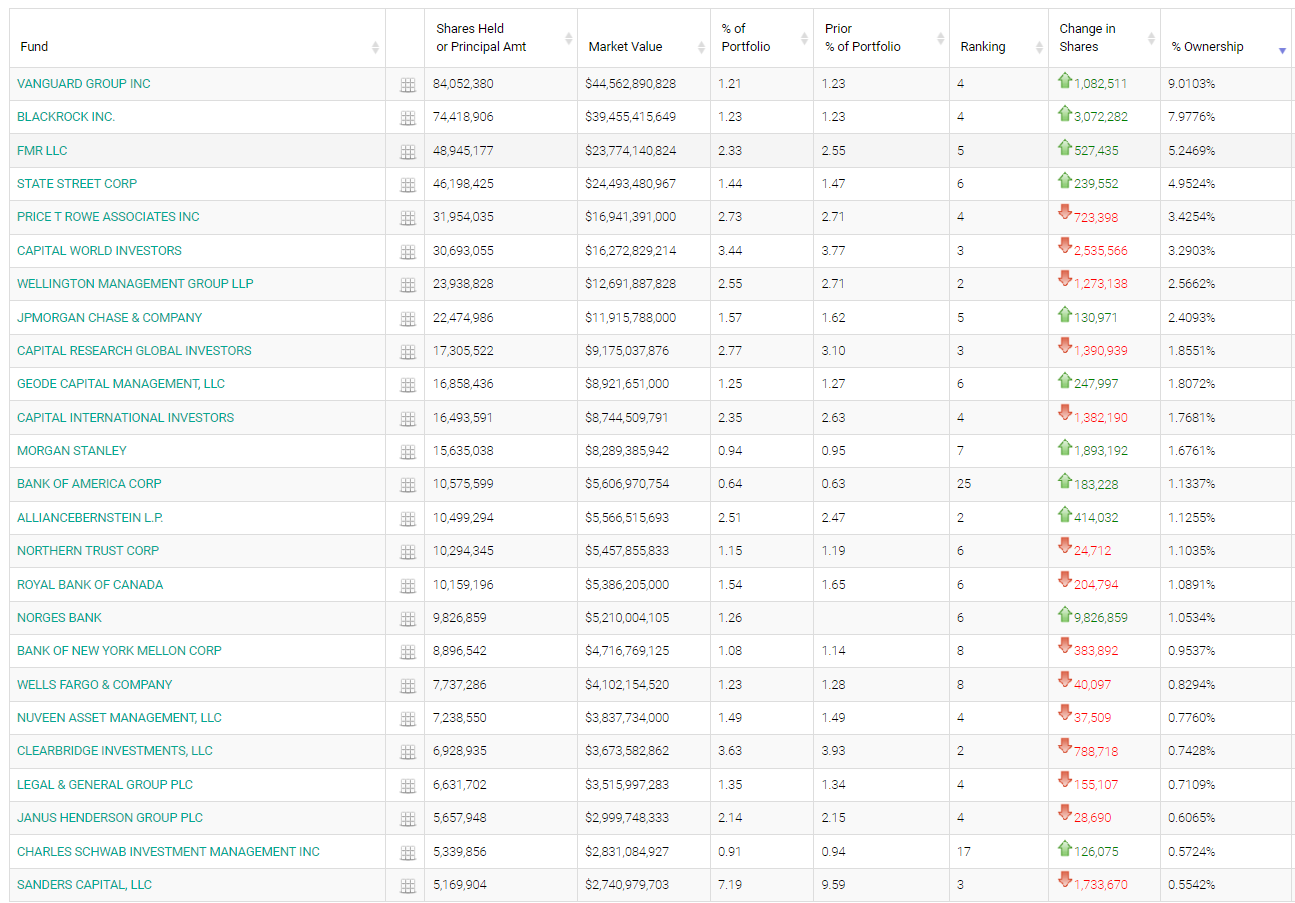Open VANGUARD GROUP INC fund link

tap(84, 84)
